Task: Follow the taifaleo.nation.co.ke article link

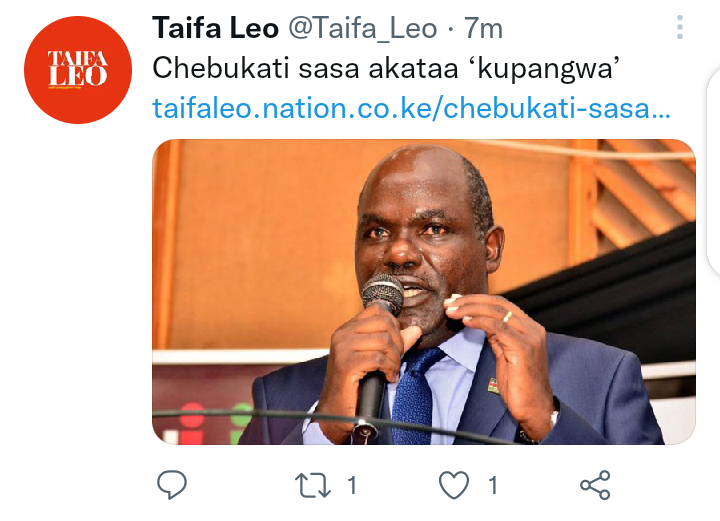Action: 411,109
